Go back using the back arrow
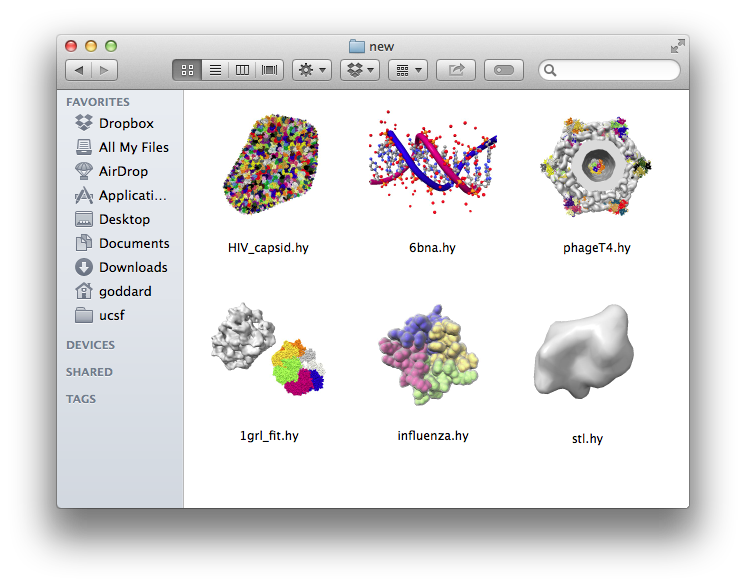The width and height of the screenshot is (746, 587). pos(79,70)
